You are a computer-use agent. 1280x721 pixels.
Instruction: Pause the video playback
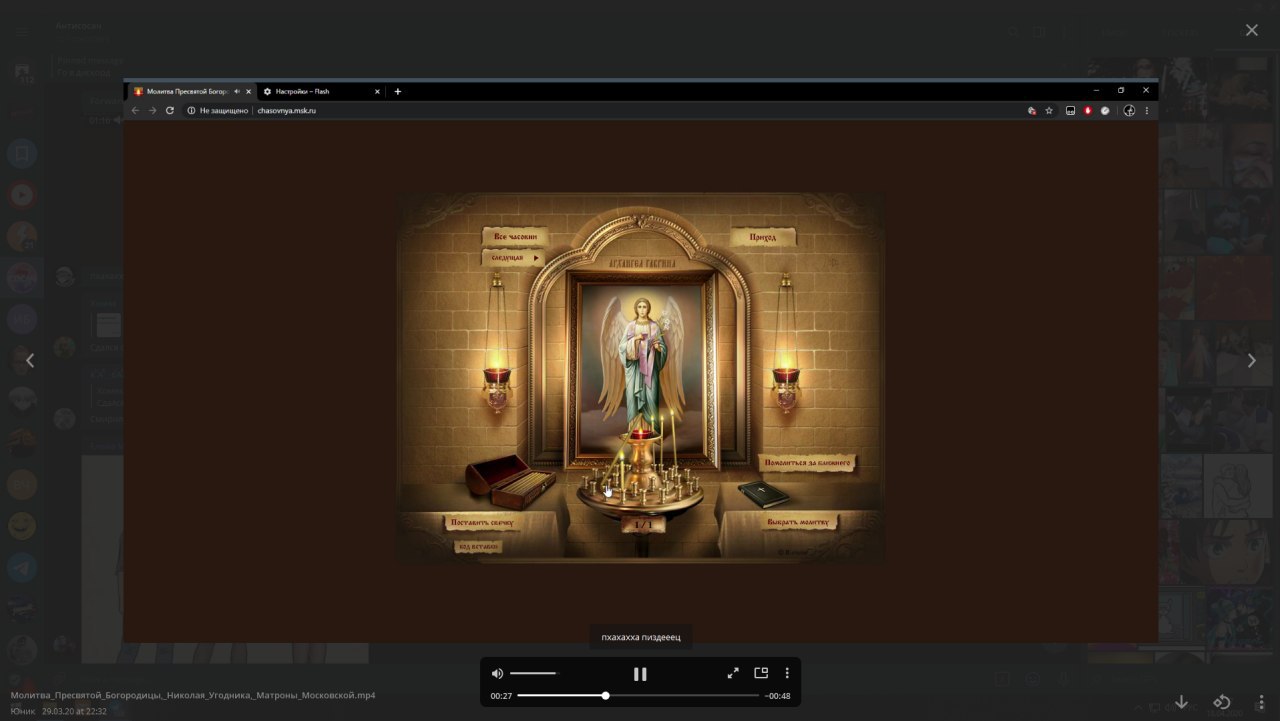pyautogui.click(x=640, y=674)
